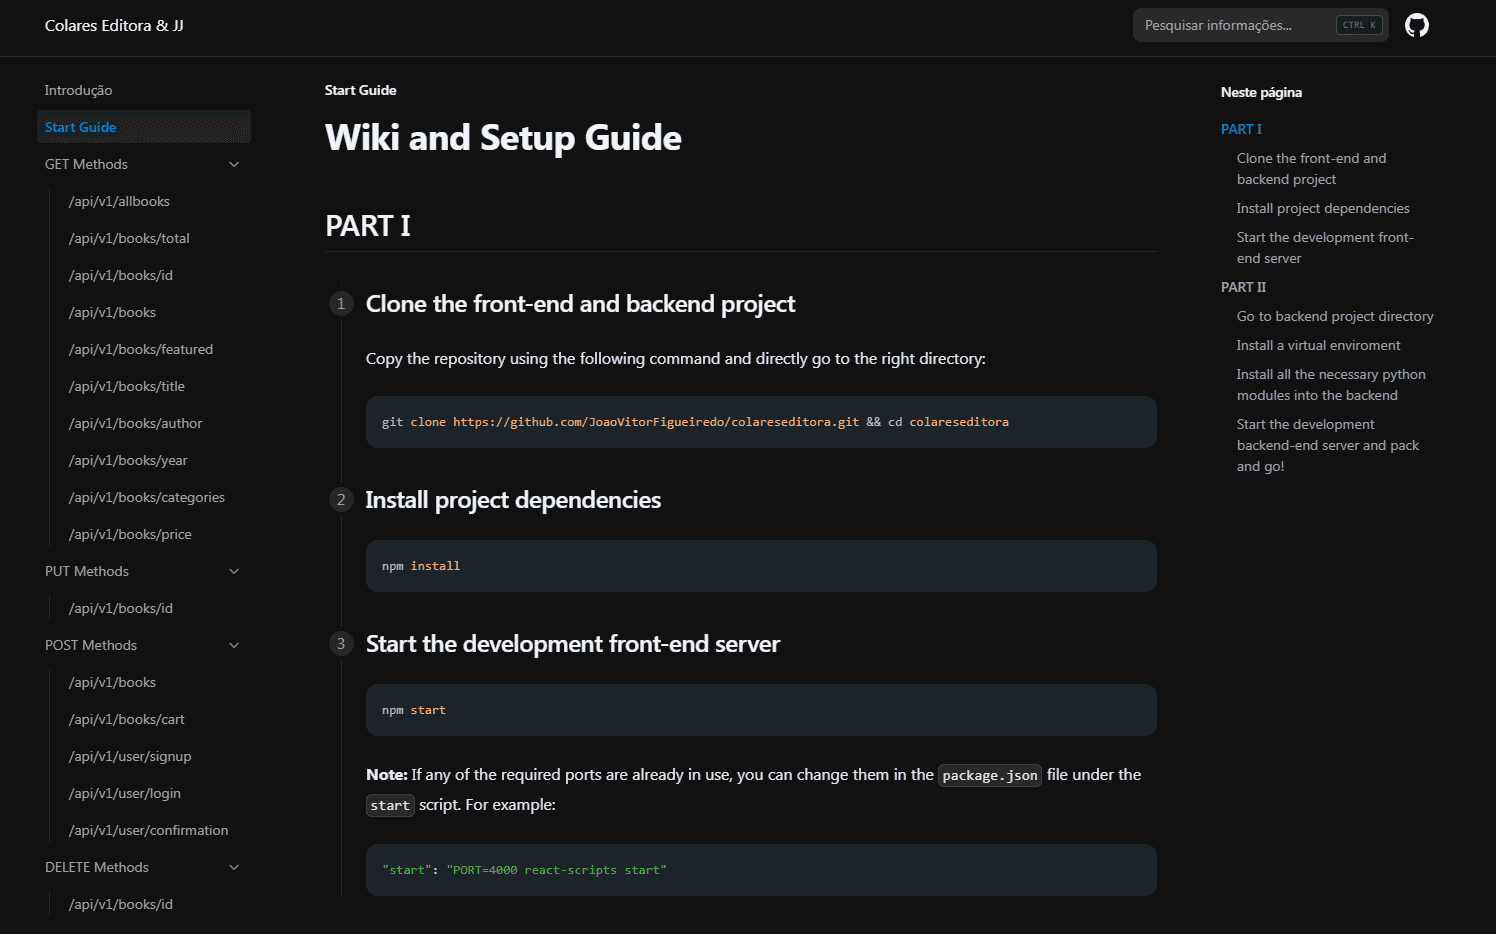Jump to 'Go to backend project directory' section
Viewport: 1496px width, 934px height.
click(1334, 316)
